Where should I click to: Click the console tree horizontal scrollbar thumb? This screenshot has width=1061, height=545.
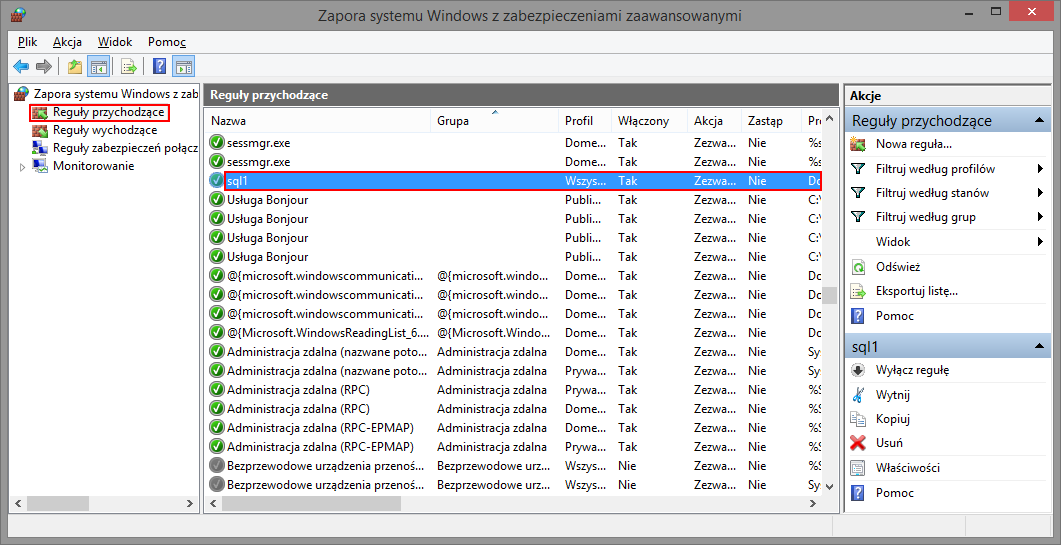click(x=58, y=504)
